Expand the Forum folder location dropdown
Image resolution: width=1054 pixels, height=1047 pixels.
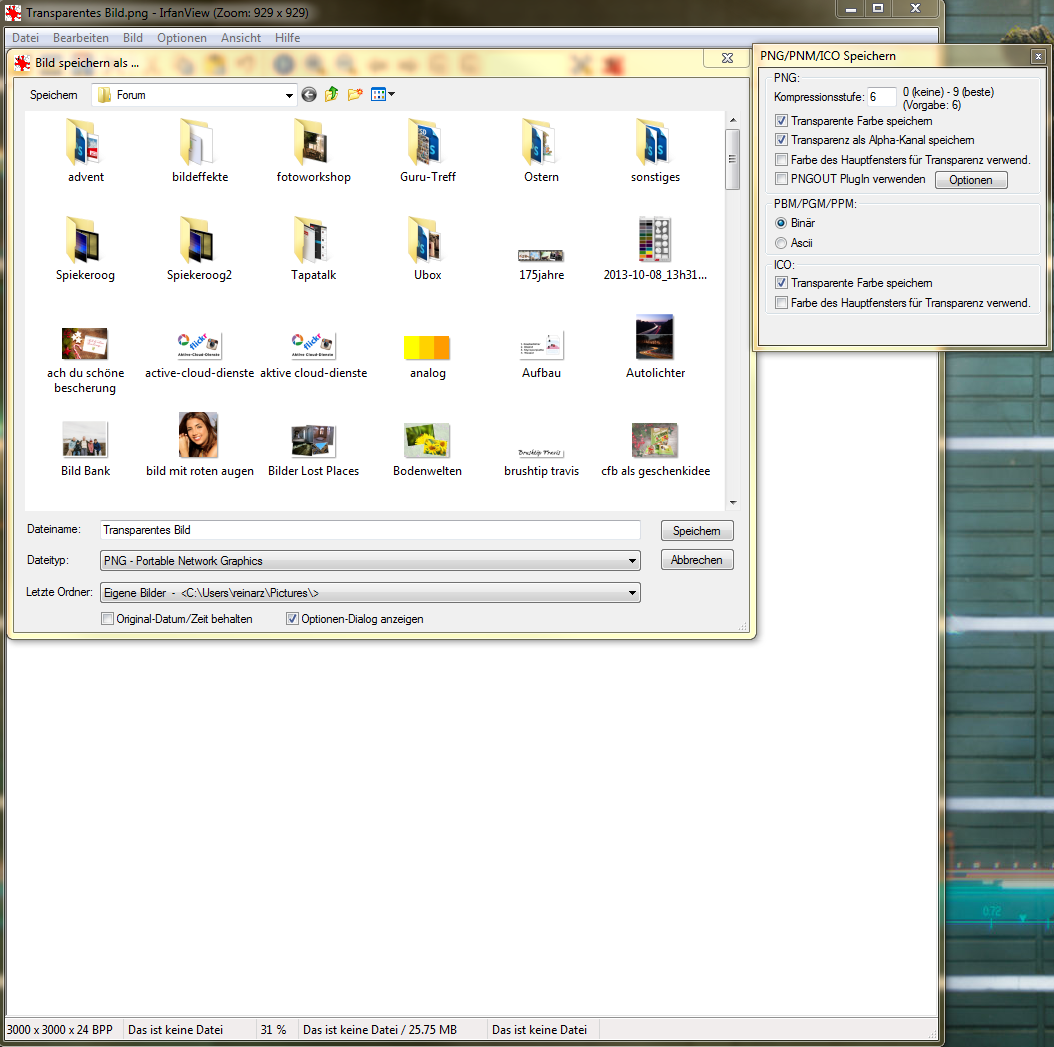[x=289, y=96]
